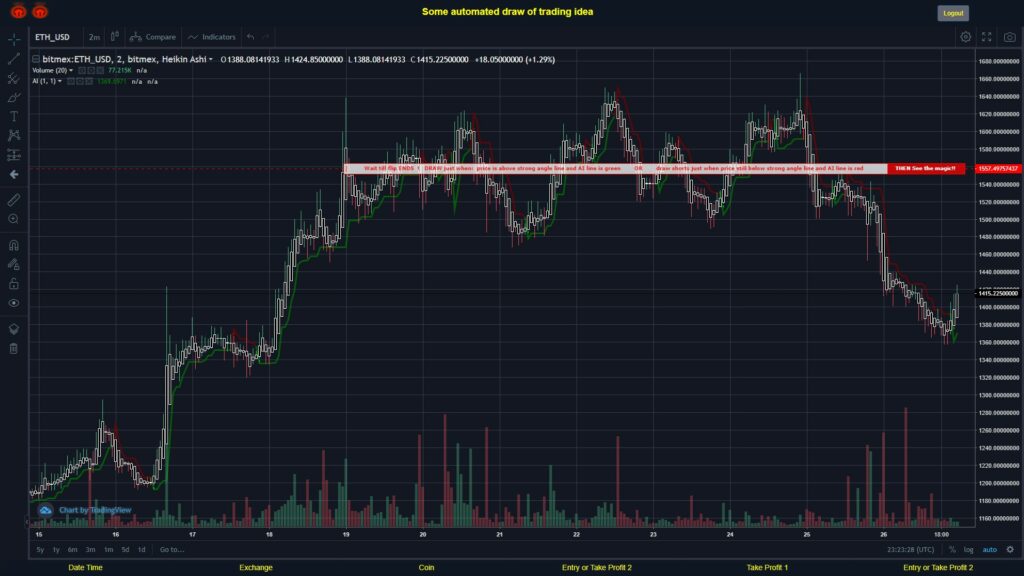Open the 2m interval selector
The image size is (1024, 576).
point(95,37)
